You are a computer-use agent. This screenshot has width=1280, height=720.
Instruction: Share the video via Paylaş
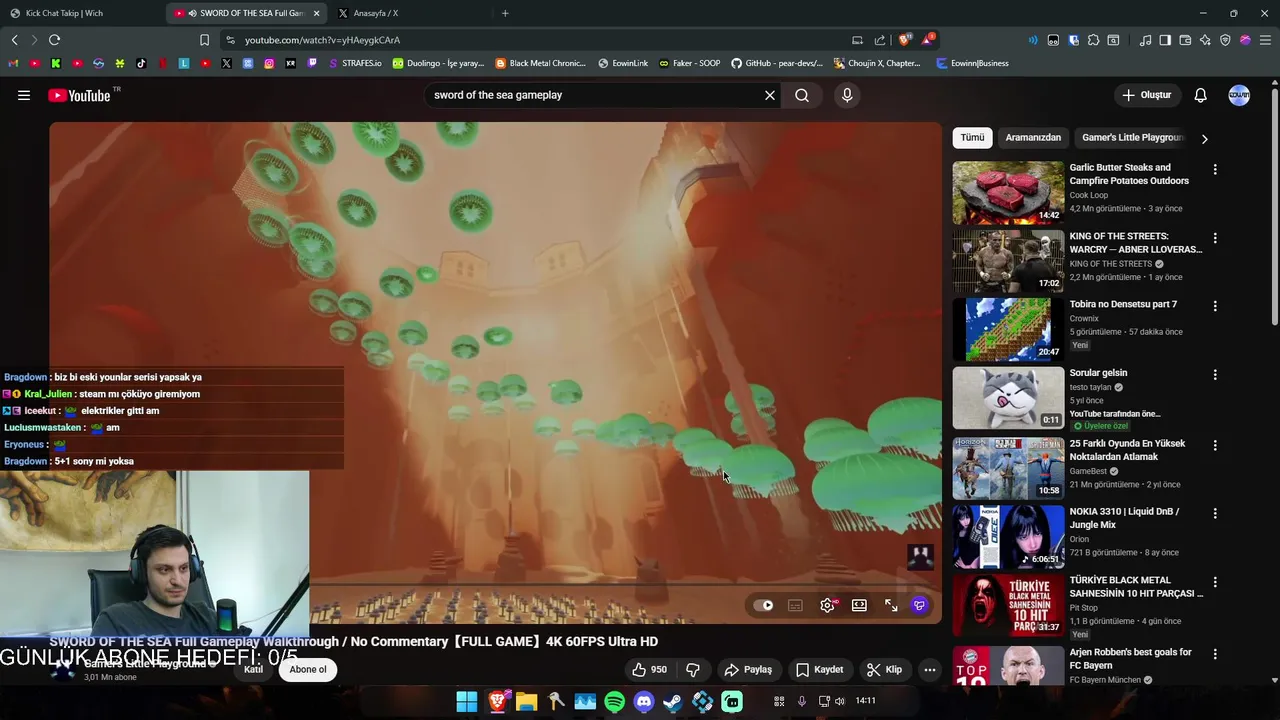click(x=748, y=670)
